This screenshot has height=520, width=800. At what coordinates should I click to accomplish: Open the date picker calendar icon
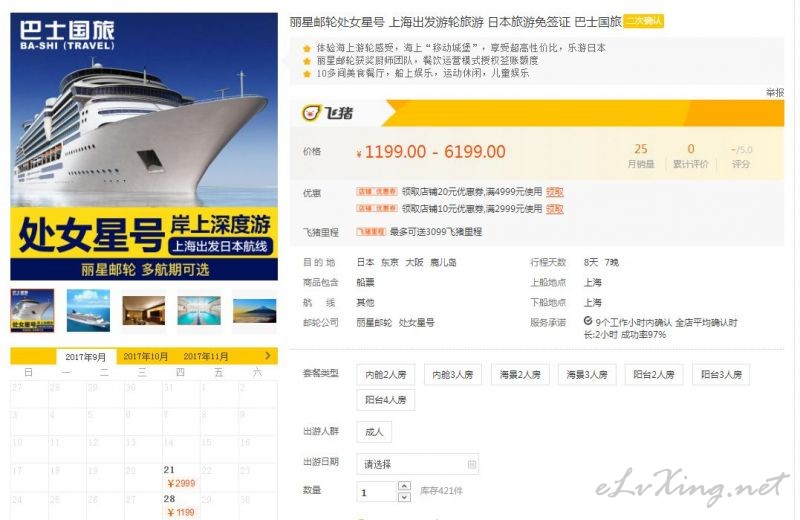pos(471,464)
